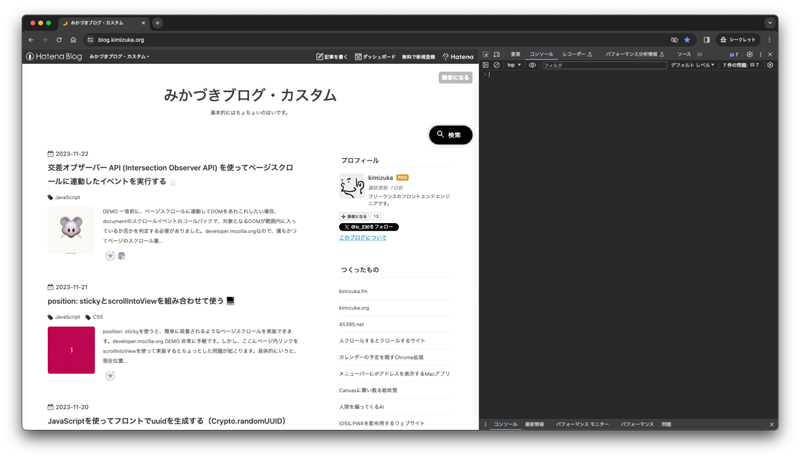The image size is (800, 459).
Task: Add a new browser tab with plus
Action: [x=158, y=23]
